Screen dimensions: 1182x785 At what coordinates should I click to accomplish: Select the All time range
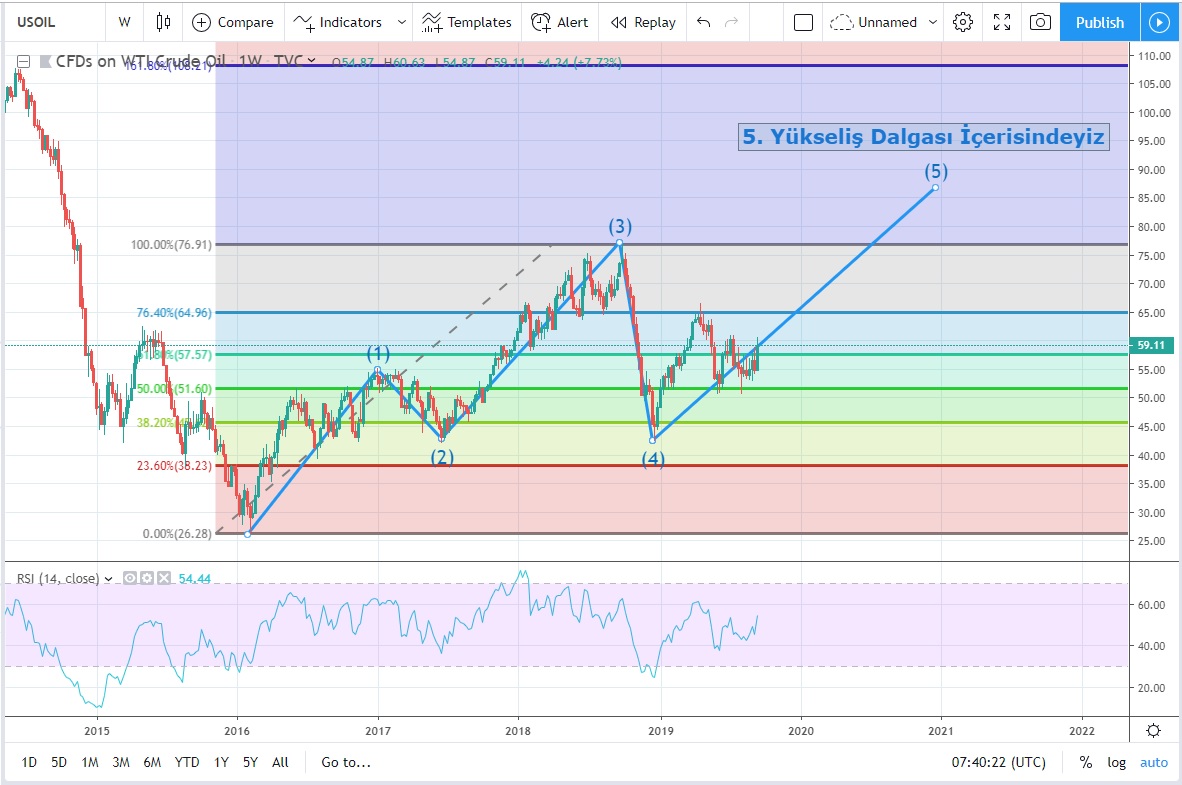coord(280,762)
